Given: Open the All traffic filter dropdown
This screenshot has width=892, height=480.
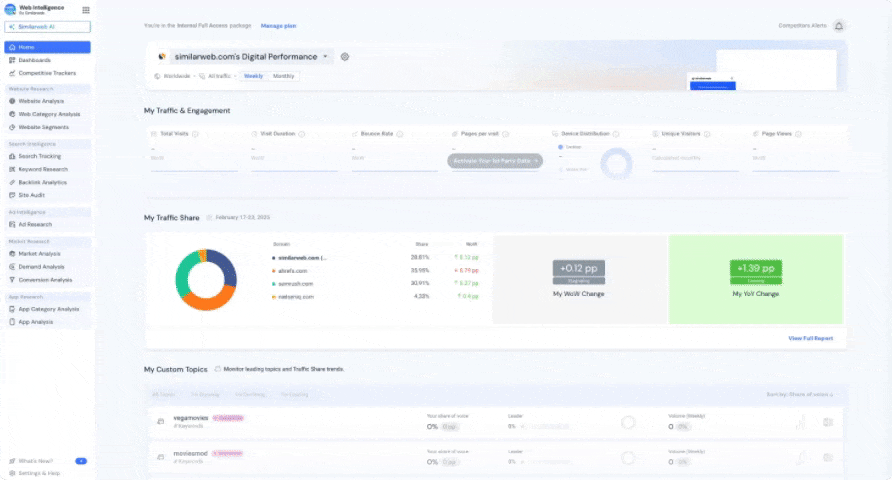Looking at the screenshot, I should [x=218, y=76].
